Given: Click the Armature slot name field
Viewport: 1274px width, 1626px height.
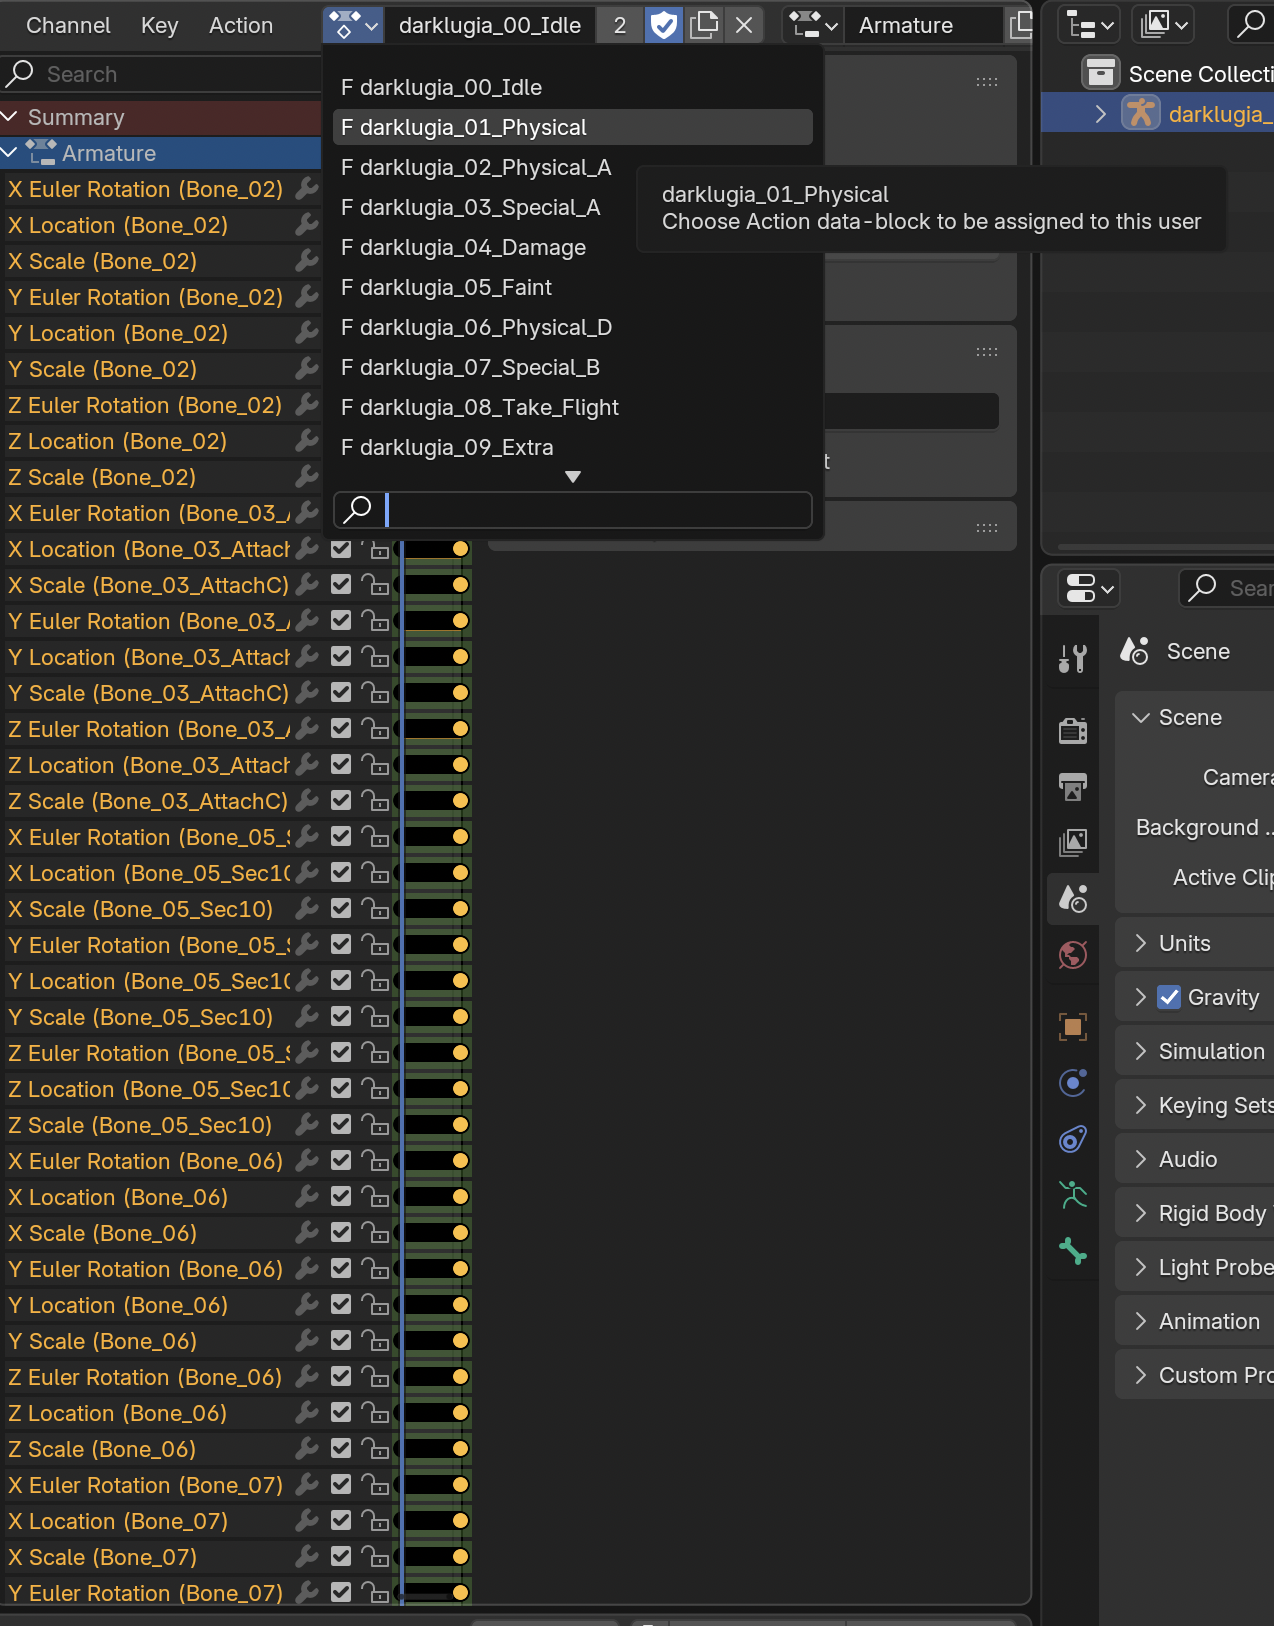Looking at the screenshot, I should (922, 25).
